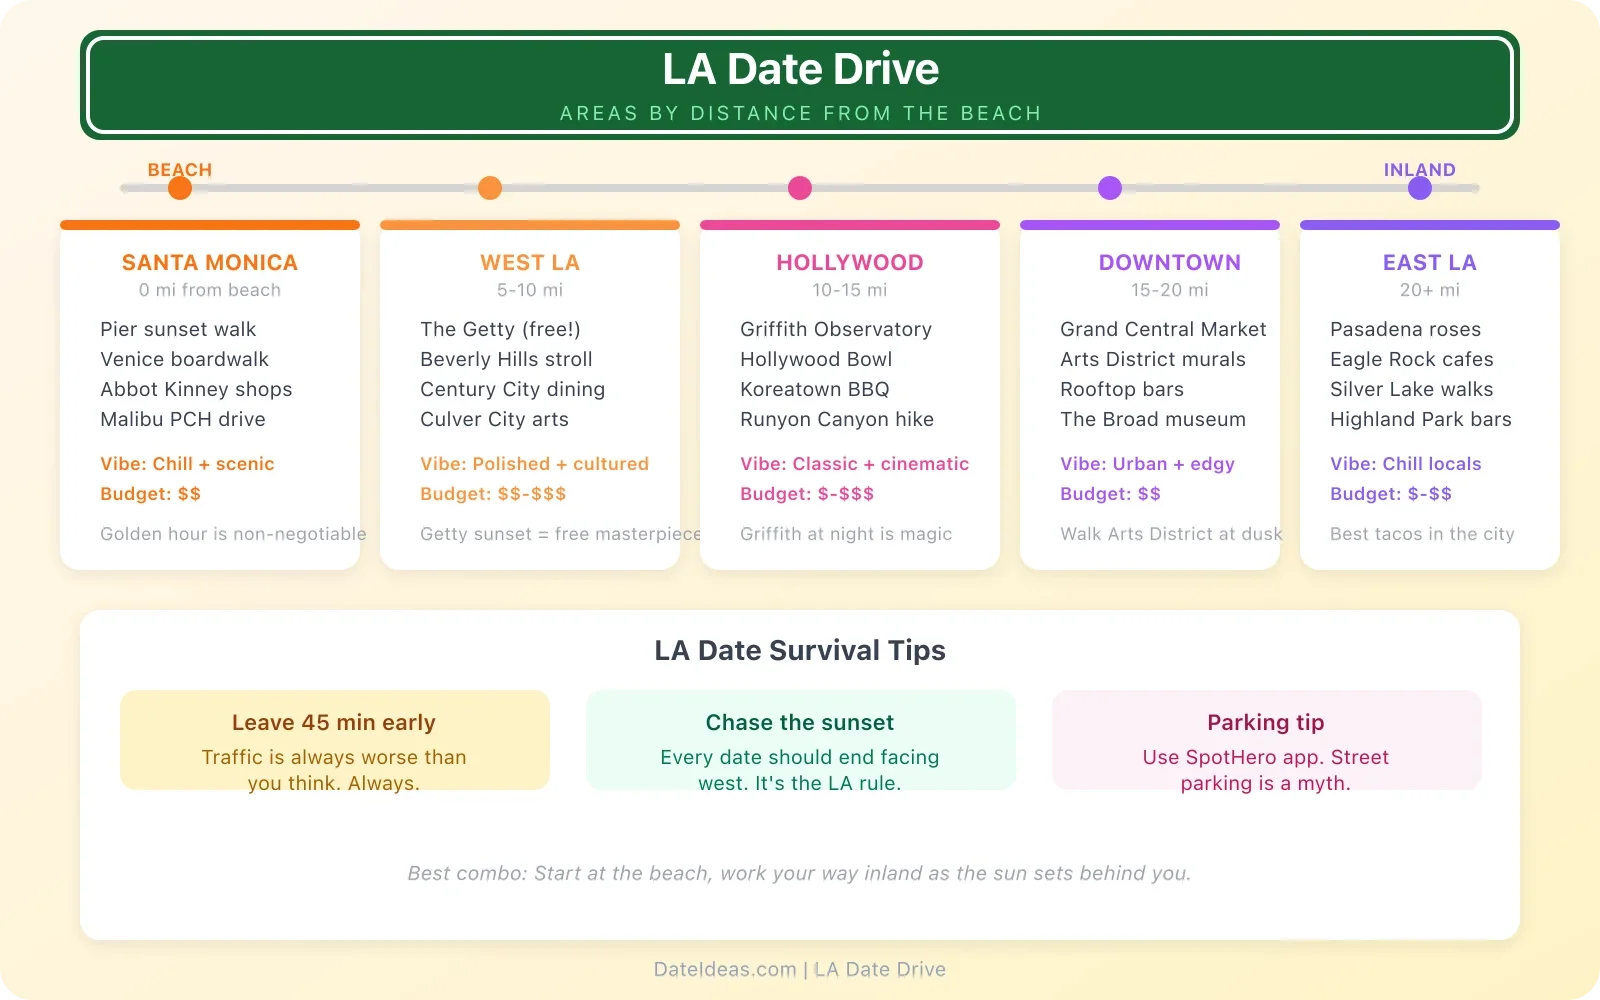
Task: Click the DateIdeas.com footer text
Action: (800, 969)
